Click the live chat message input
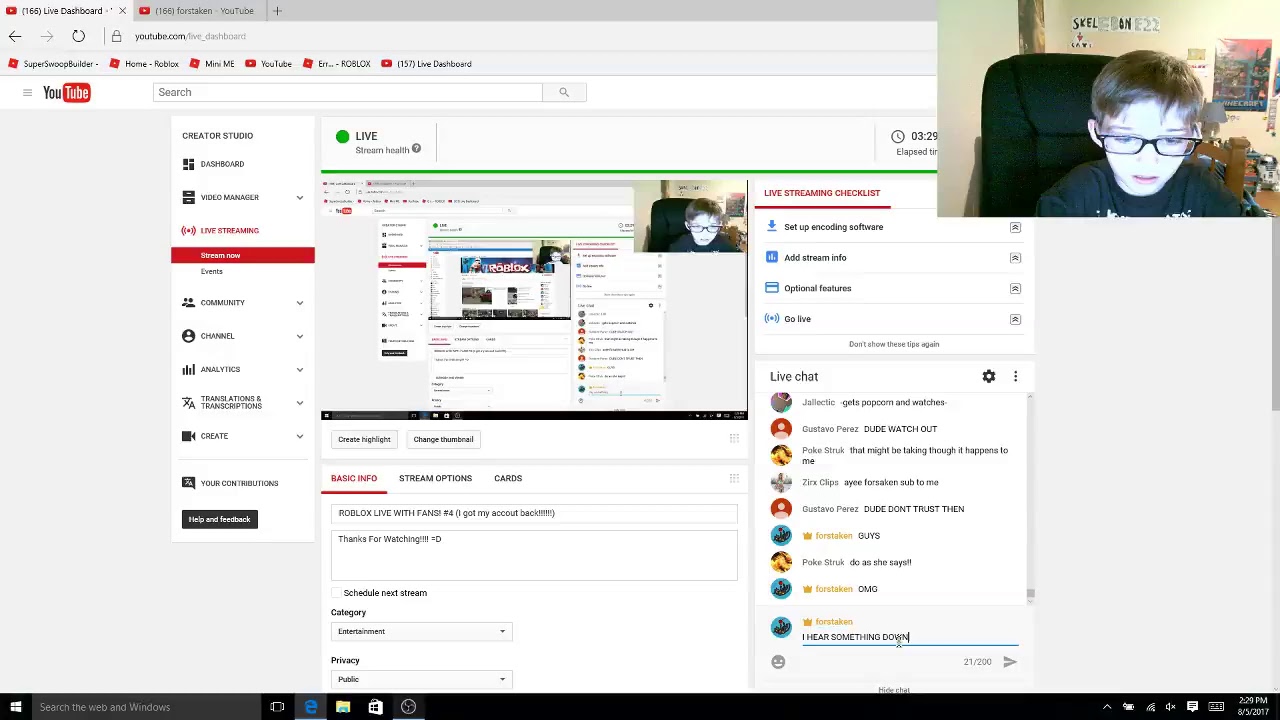The image size is (1280, 720). 910,637
